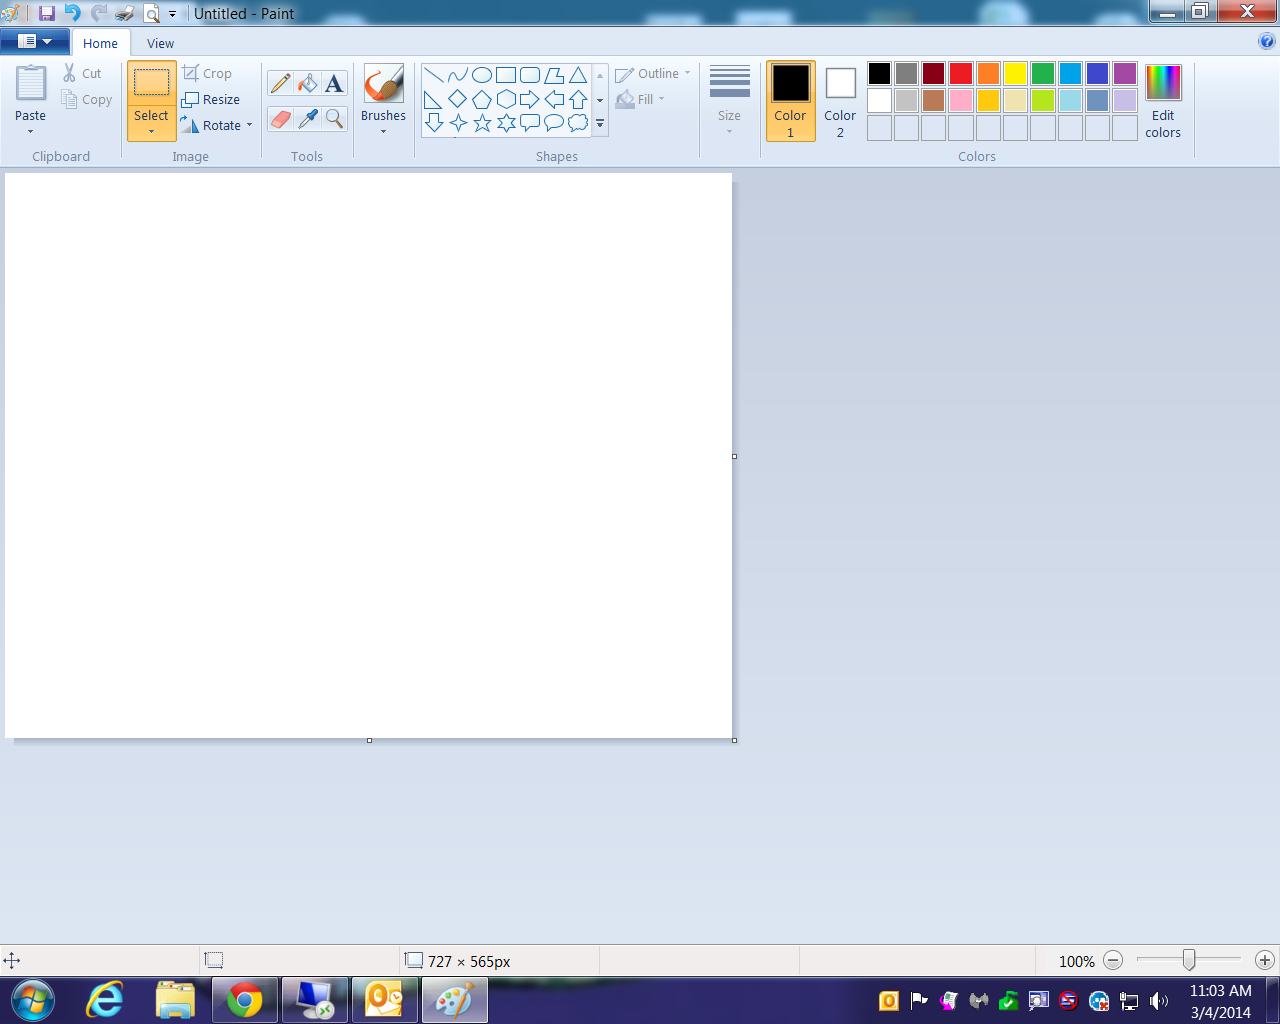Choose the Five-point star shape
This screenshot has height=1024, width=1280.
pyautogui.click(x=482, y=123)
